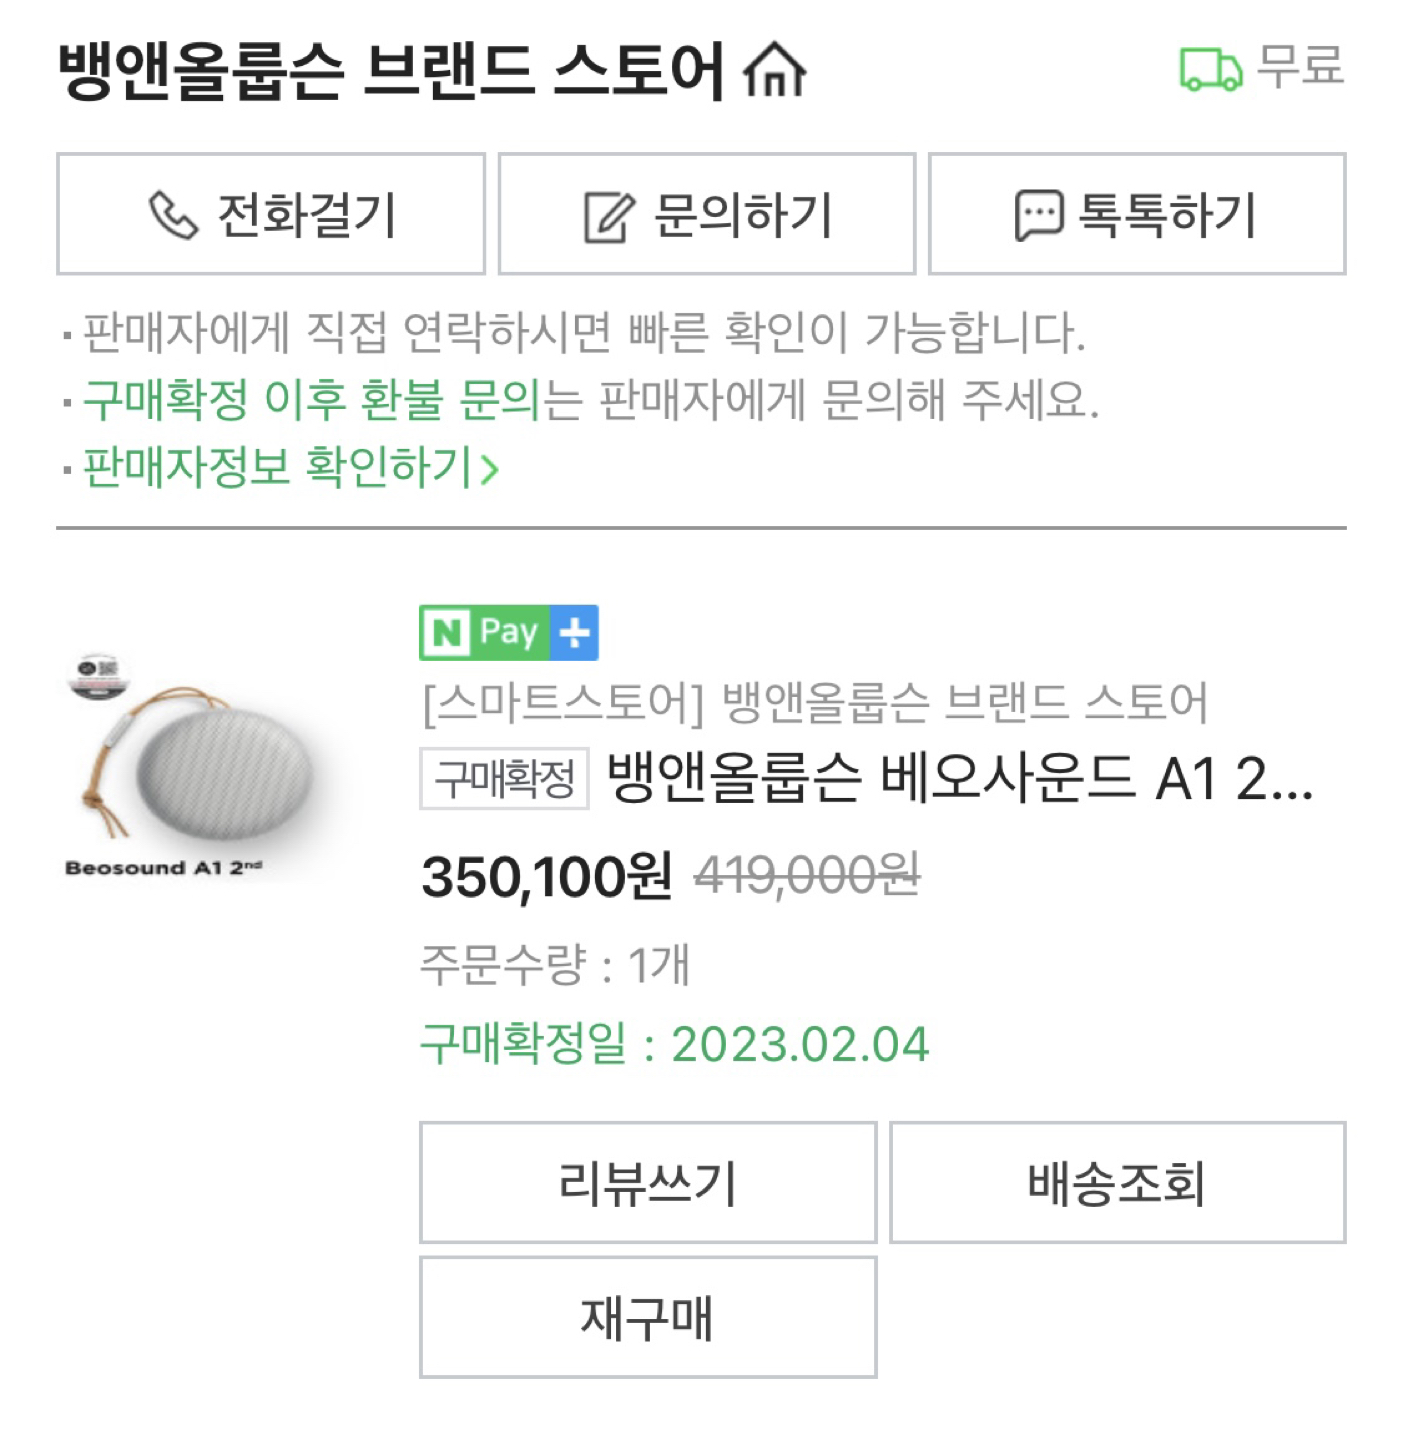Click the blue plus icon beside N Pay
Screen dimensions: 1403x1440
pyautogui.click(x=575, y=632)
